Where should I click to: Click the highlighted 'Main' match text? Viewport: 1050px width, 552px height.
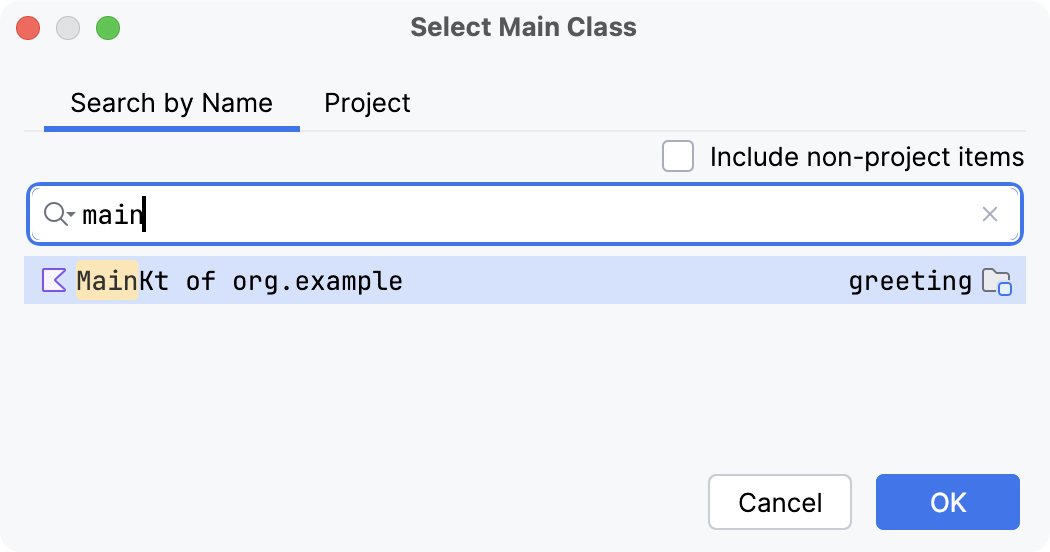[x=107, y=281]
